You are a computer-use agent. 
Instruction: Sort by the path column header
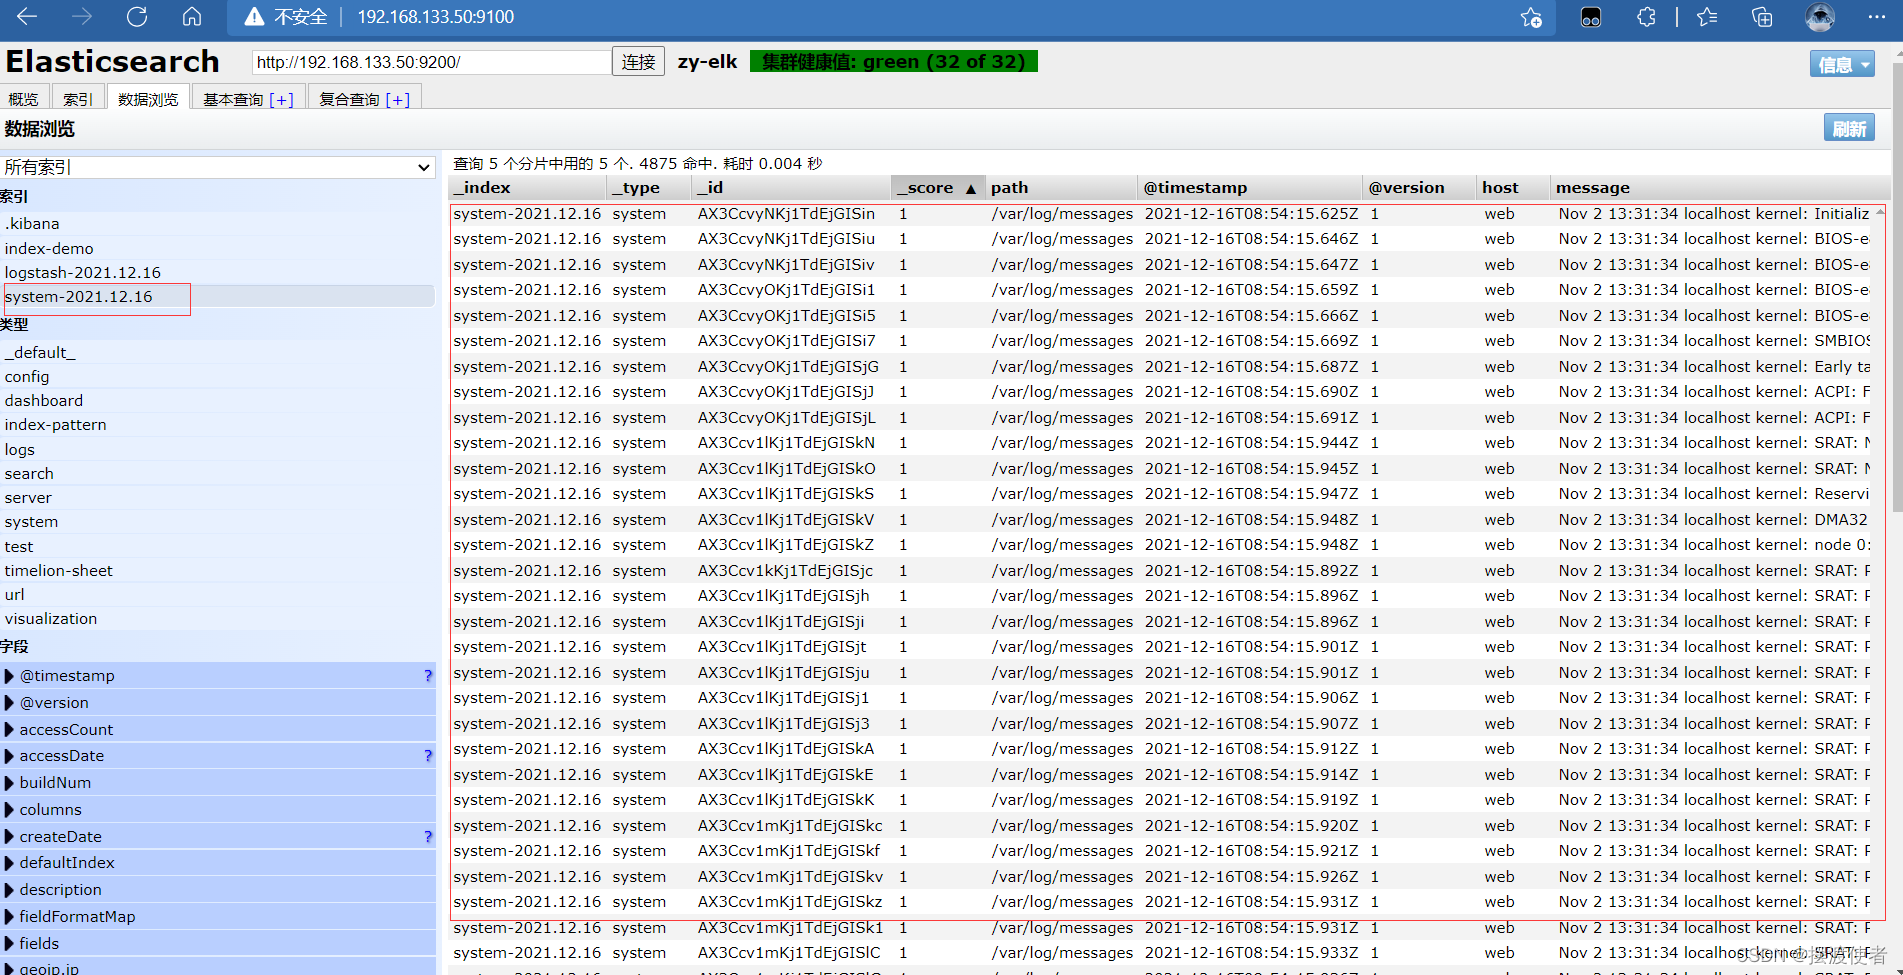point(1061,187)
